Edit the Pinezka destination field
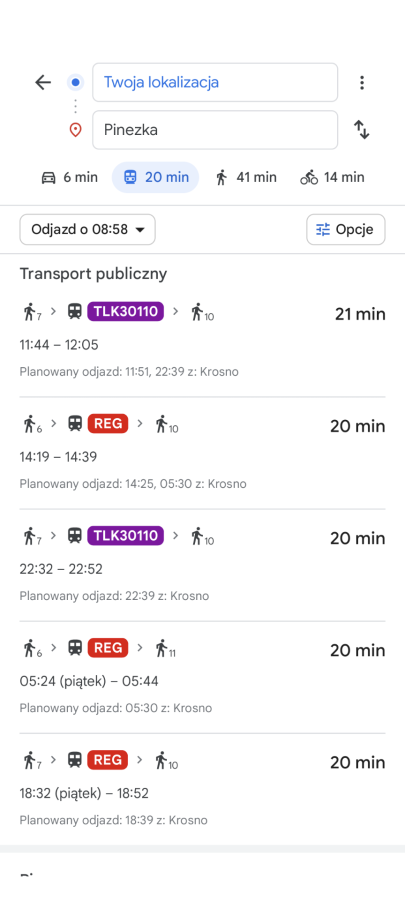The width and height of the screenshot is (405, 900). click(x=215, y=130)
